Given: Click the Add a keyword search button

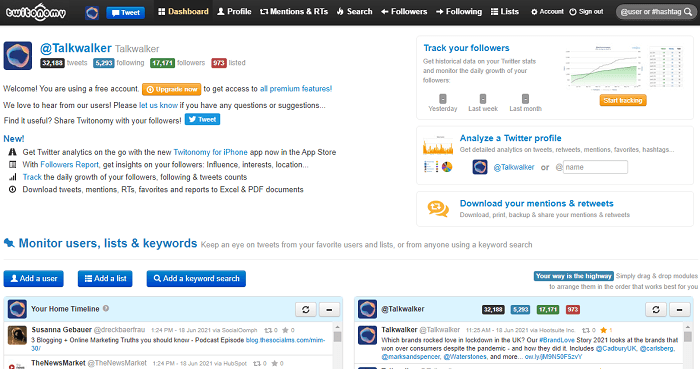Looking at the screenshot, I should (x=196, y=278).
